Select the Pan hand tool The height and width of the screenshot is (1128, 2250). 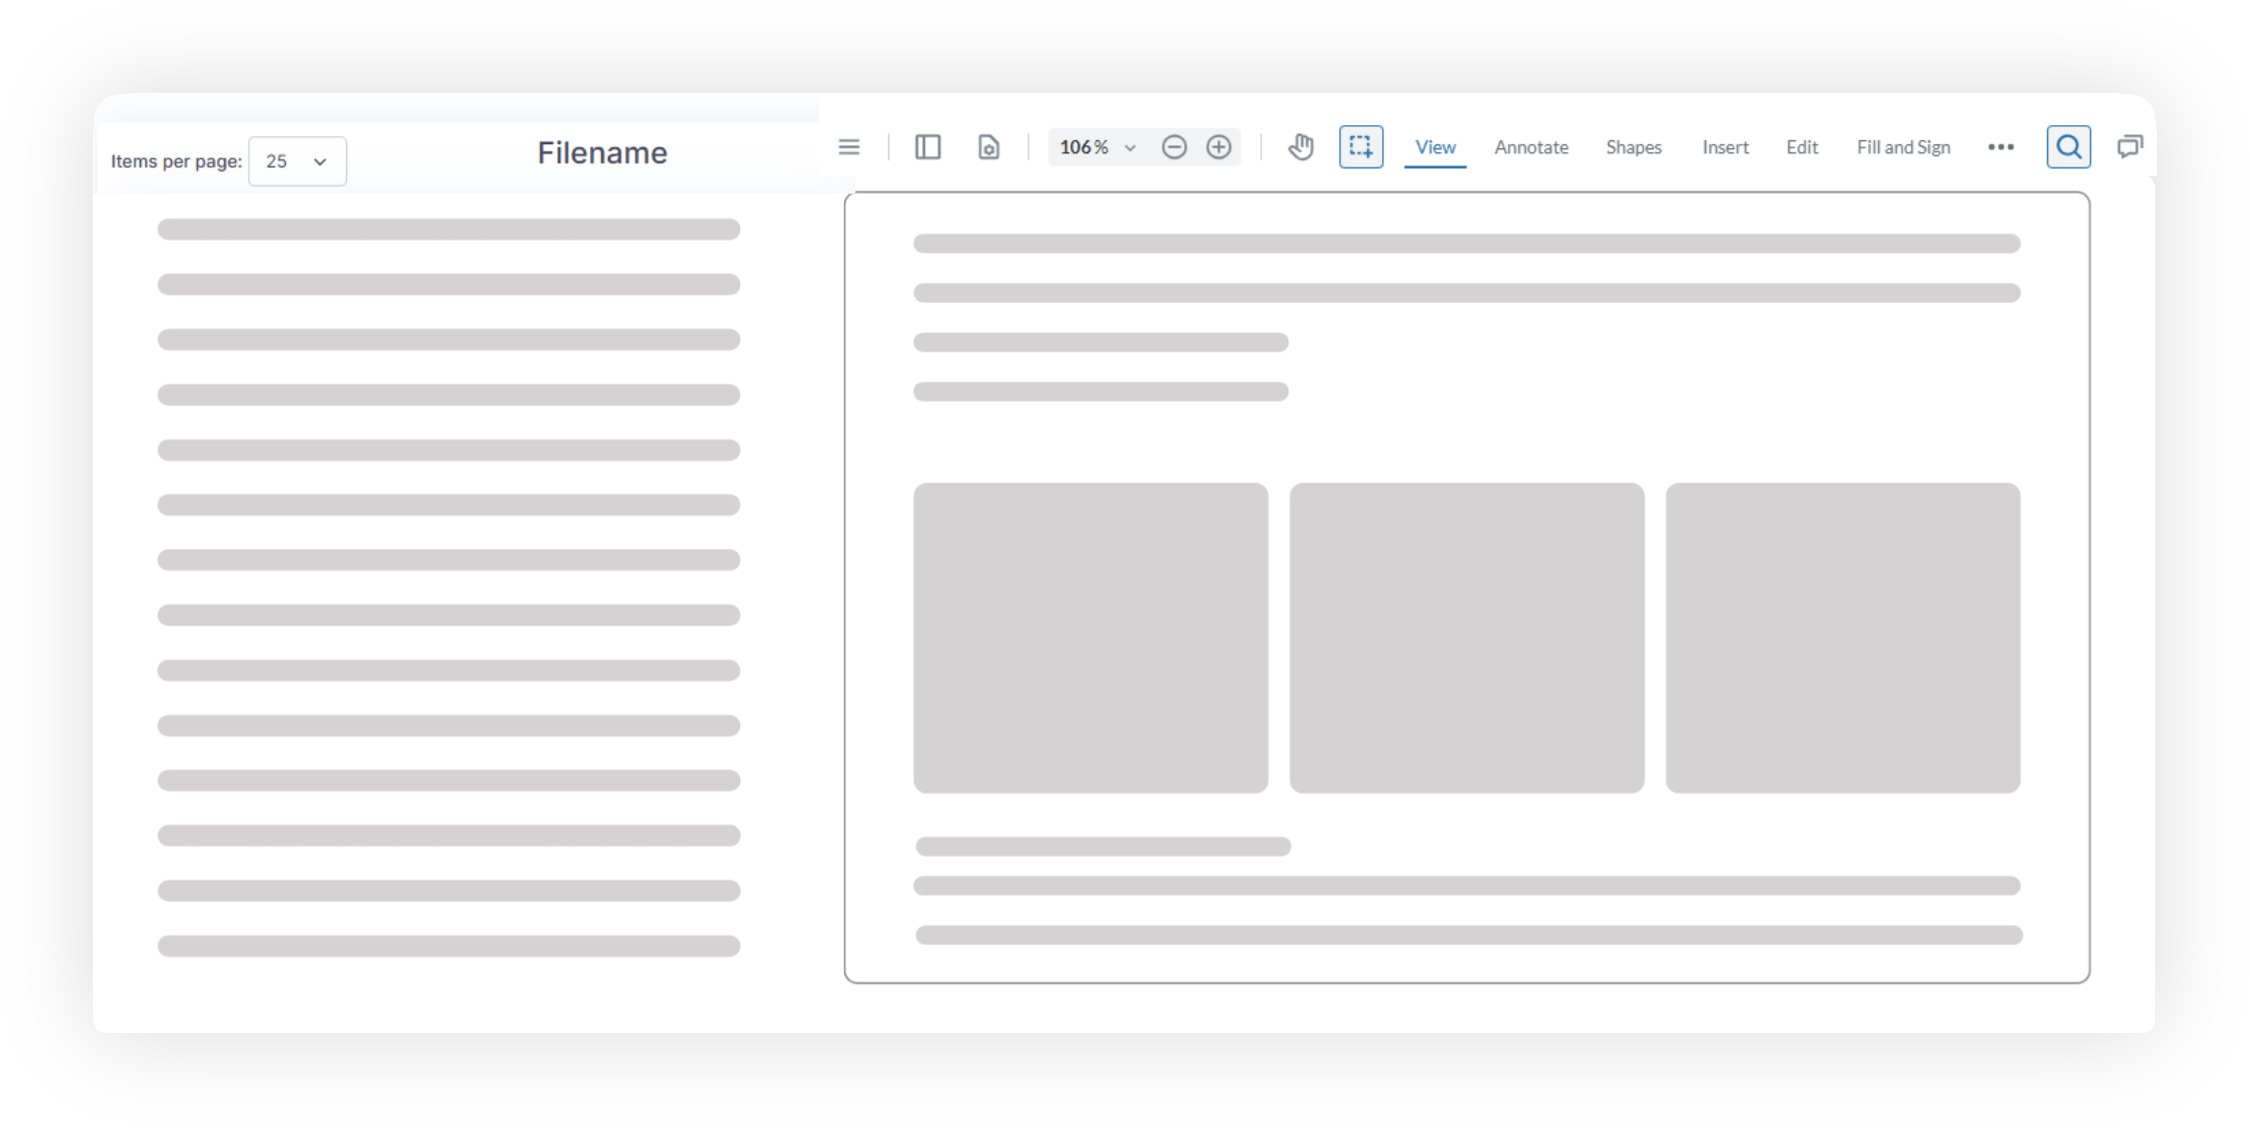(x=1300, y=147)
